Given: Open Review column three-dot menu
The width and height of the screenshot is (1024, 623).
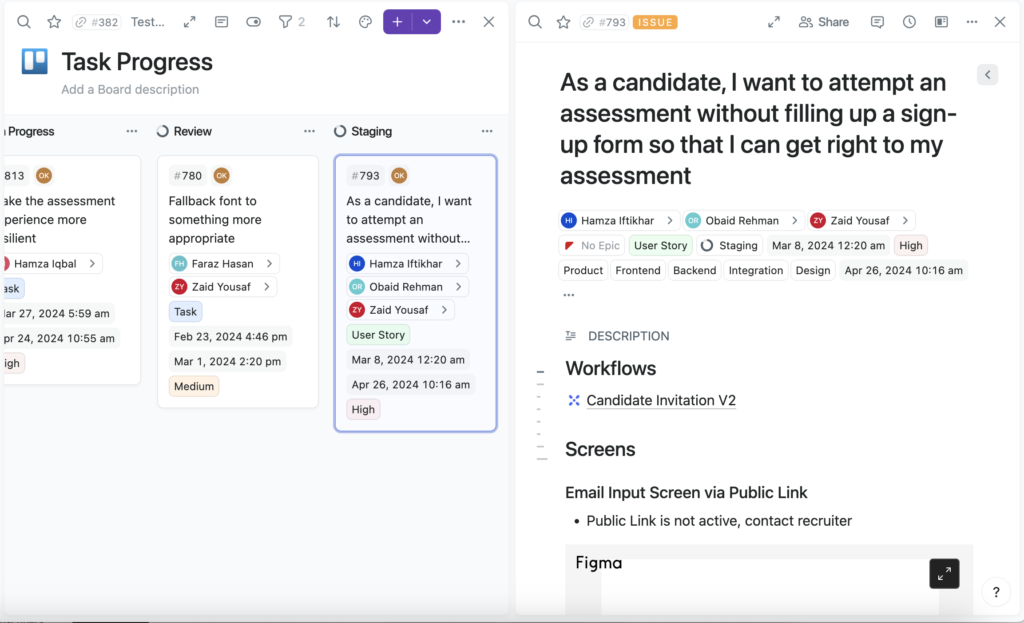Looking at the screenshot, I should [x=310, y=131].
